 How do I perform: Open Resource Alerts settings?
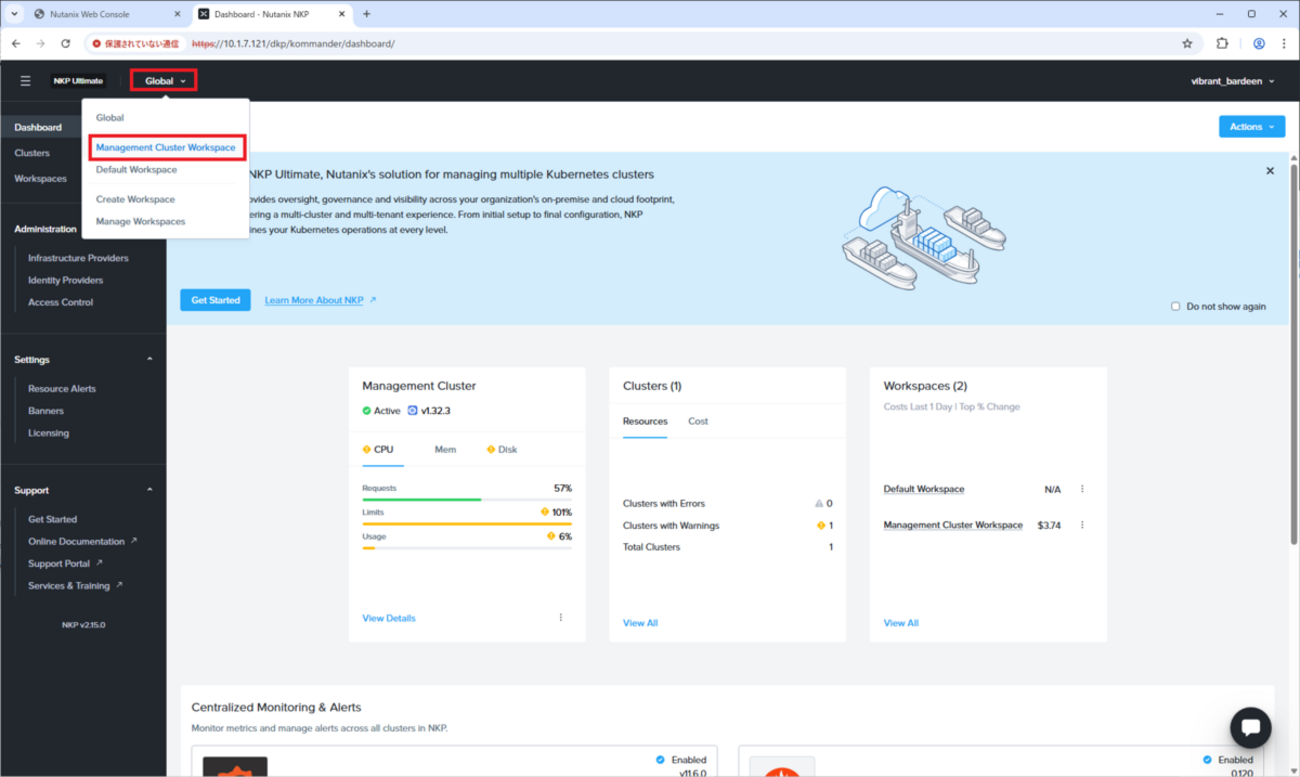pyautogui.click(x=62, y=389)
